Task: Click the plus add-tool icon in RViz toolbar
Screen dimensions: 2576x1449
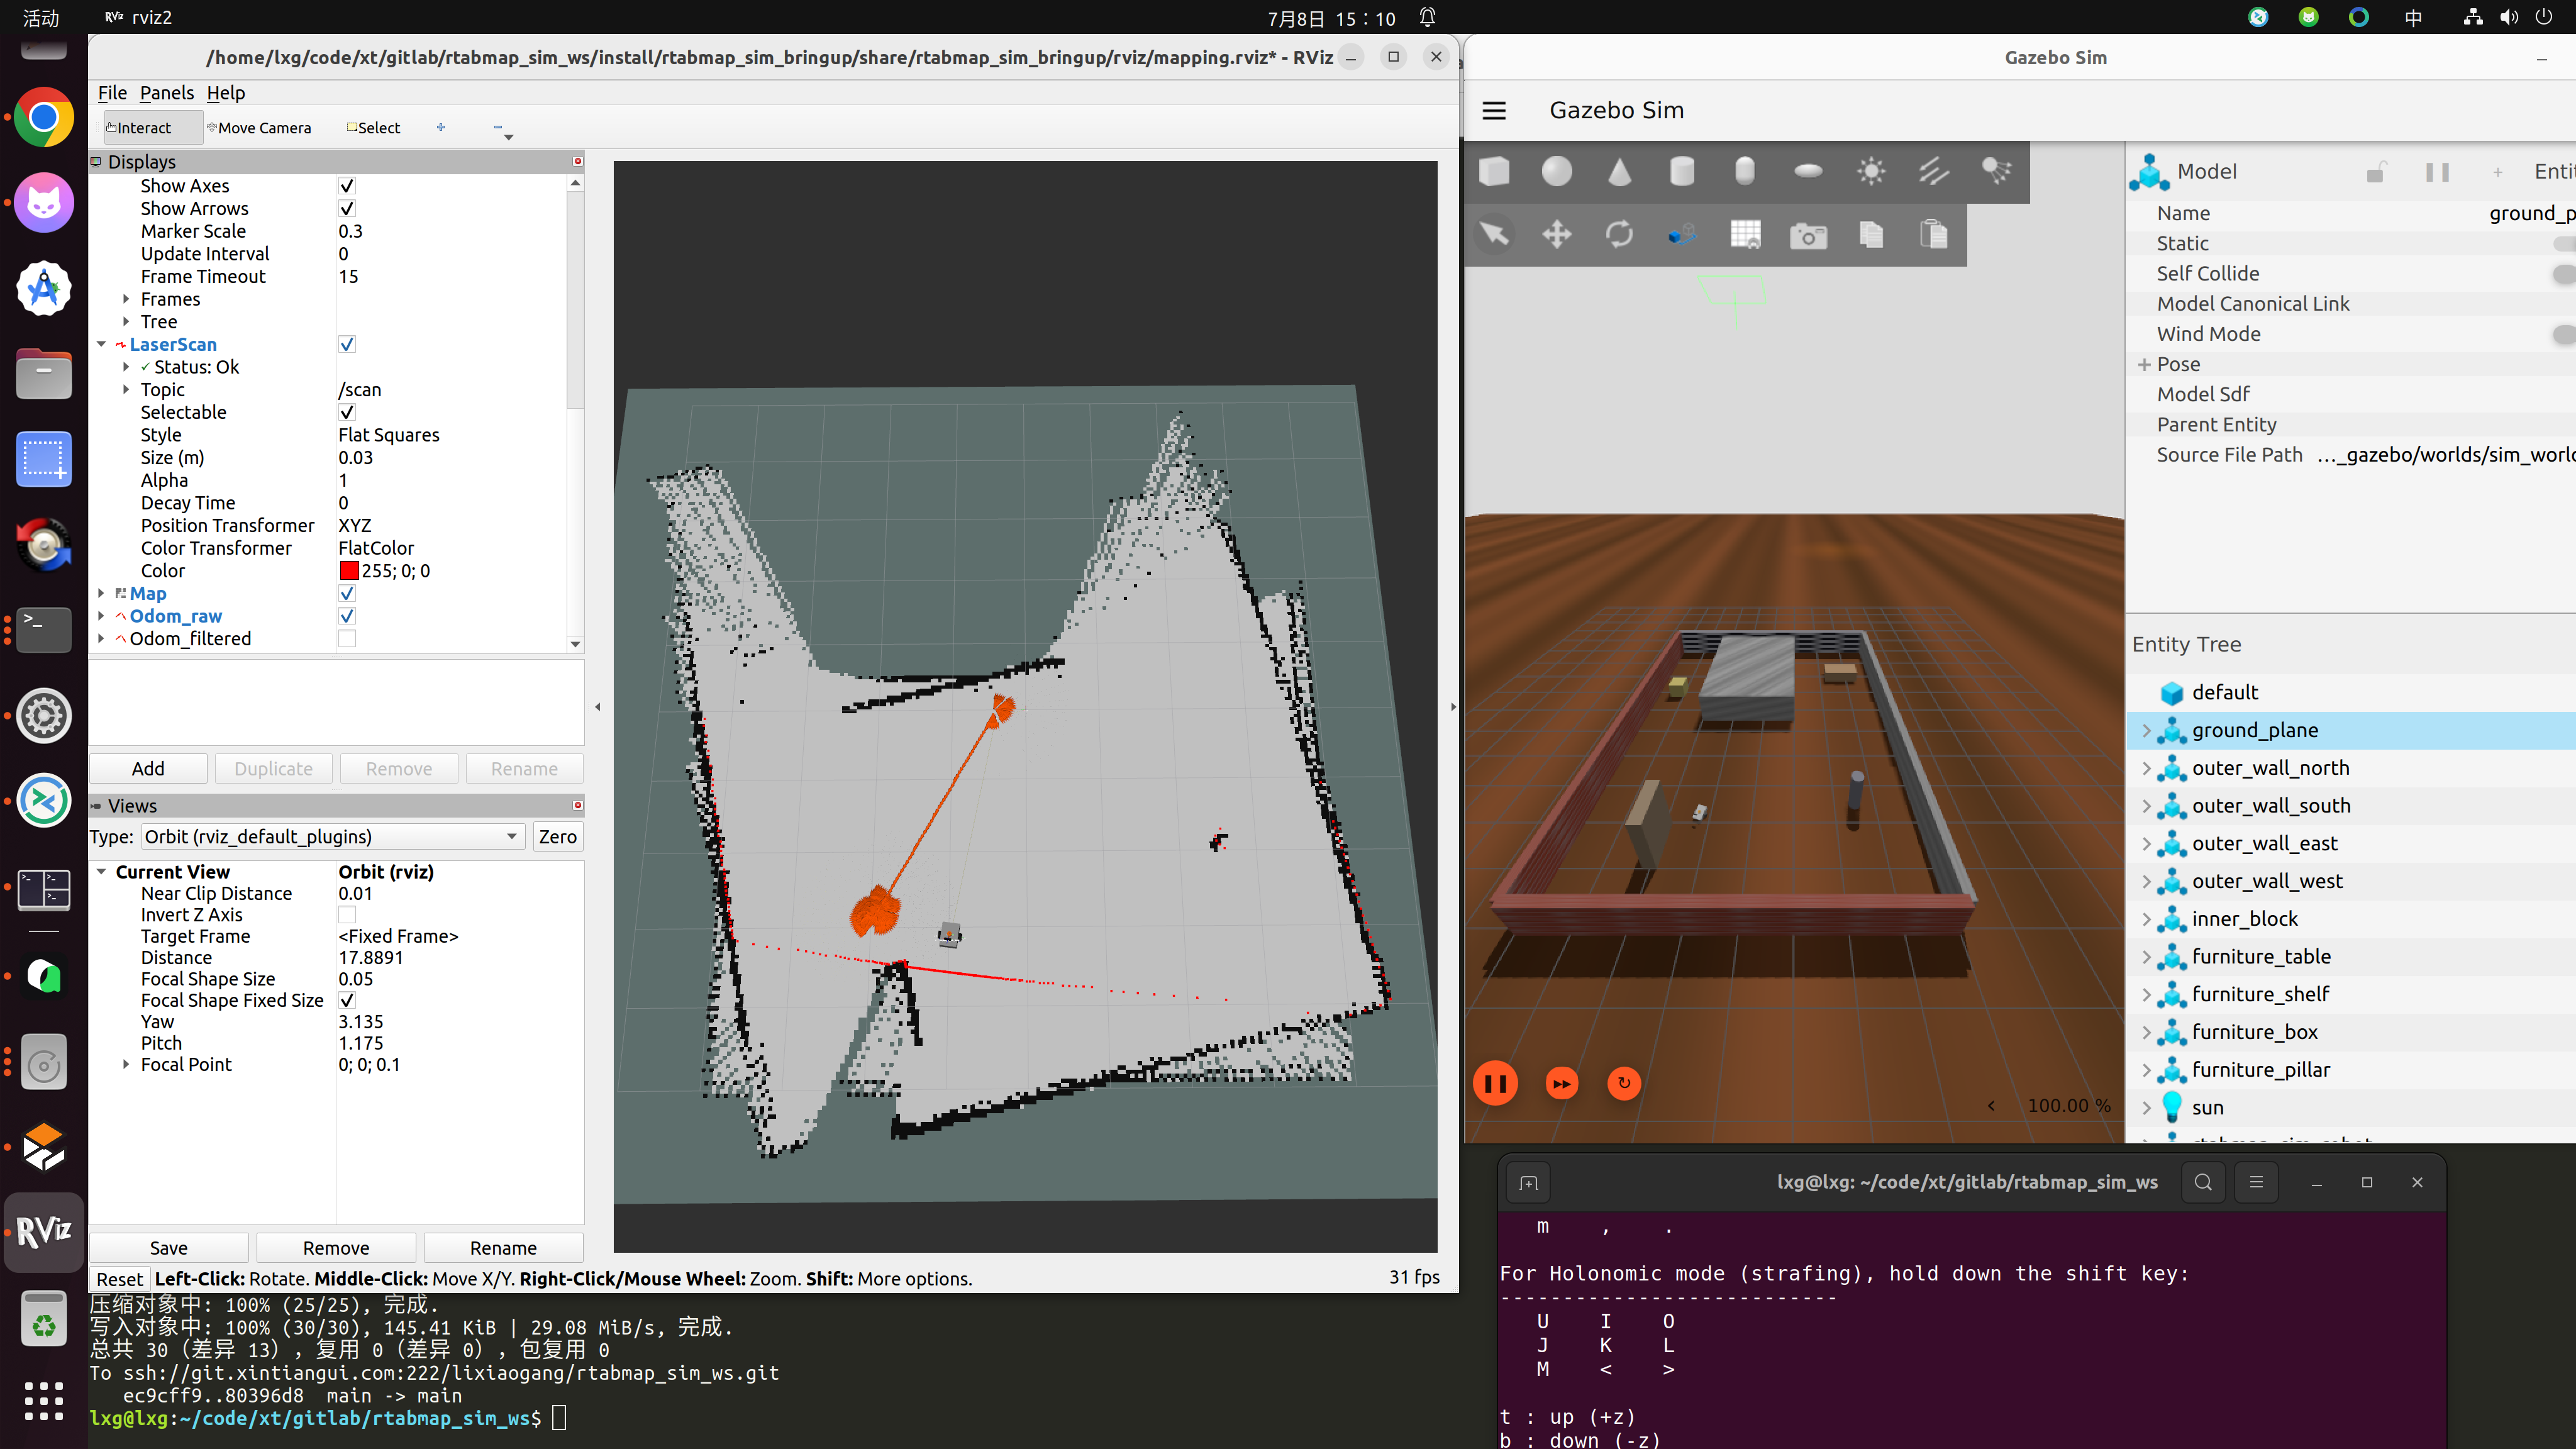Action: 441,127
